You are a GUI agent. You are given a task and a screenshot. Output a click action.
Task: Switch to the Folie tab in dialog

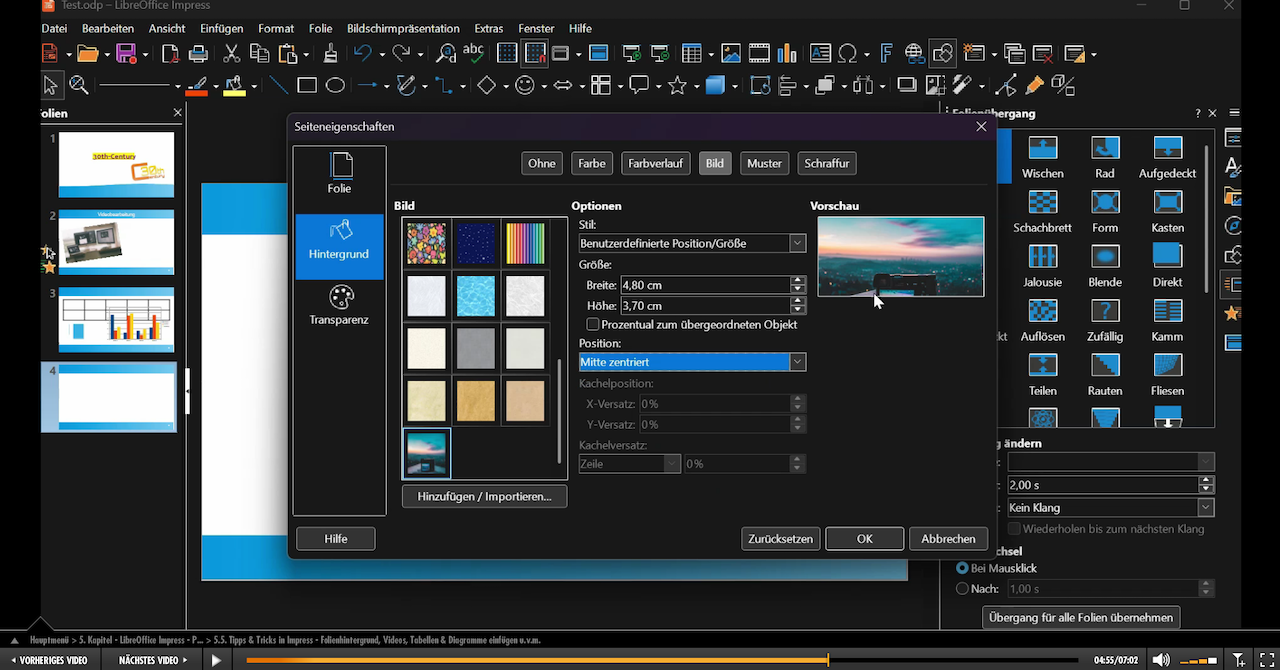(339, 171)
